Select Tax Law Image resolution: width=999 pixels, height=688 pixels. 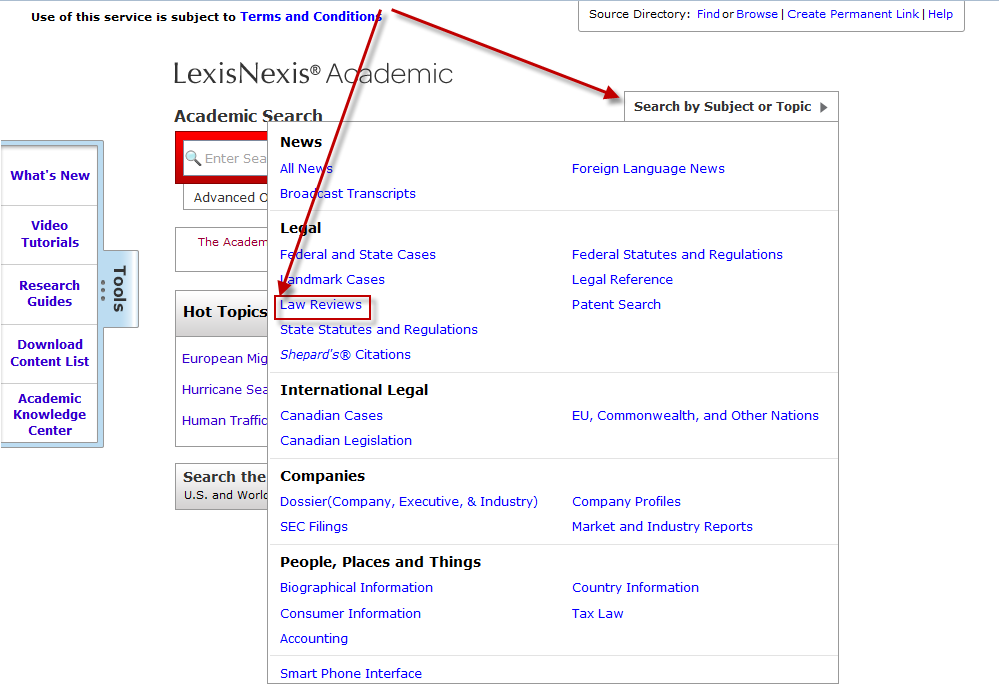click(x=598, y=613)
